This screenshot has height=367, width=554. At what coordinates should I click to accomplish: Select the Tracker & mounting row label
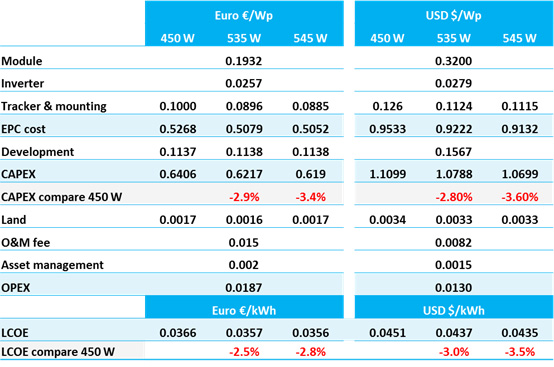(x=54, y=106)
